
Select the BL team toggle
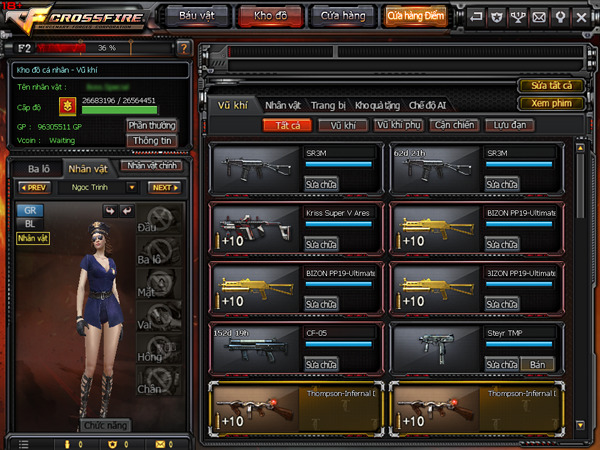pos(30,224)
